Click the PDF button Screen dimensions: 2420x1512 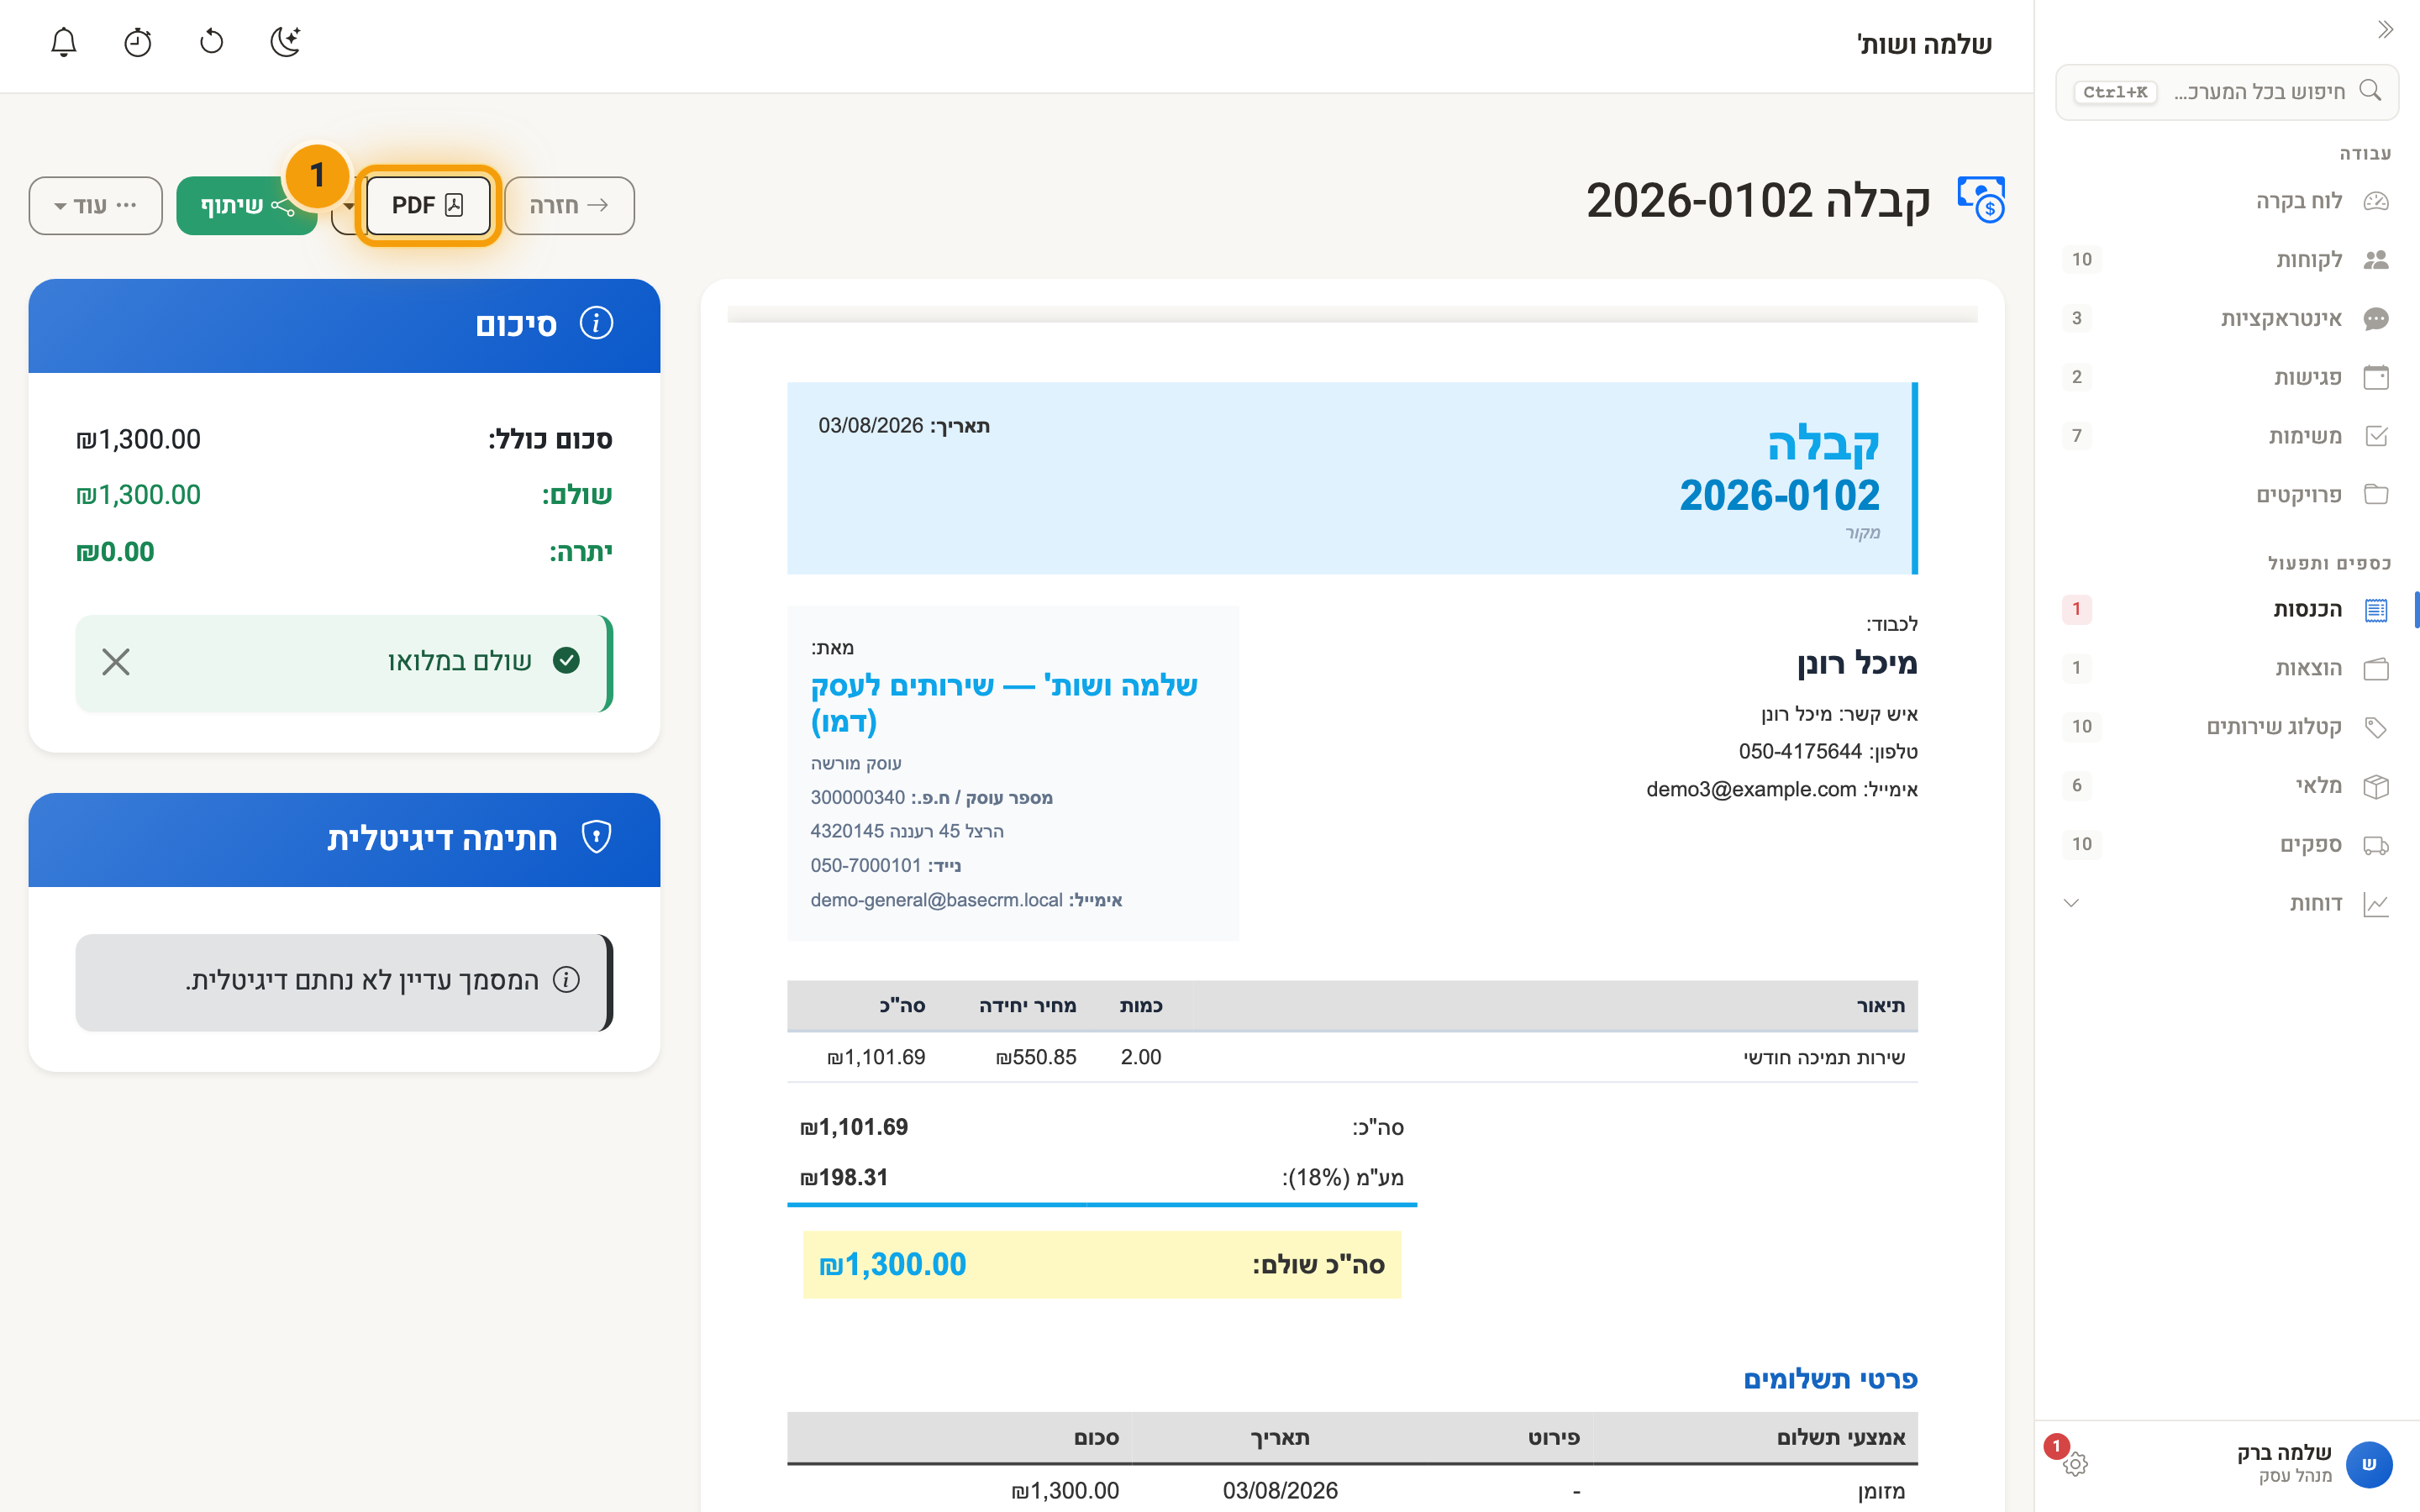(x=428, y=205)
